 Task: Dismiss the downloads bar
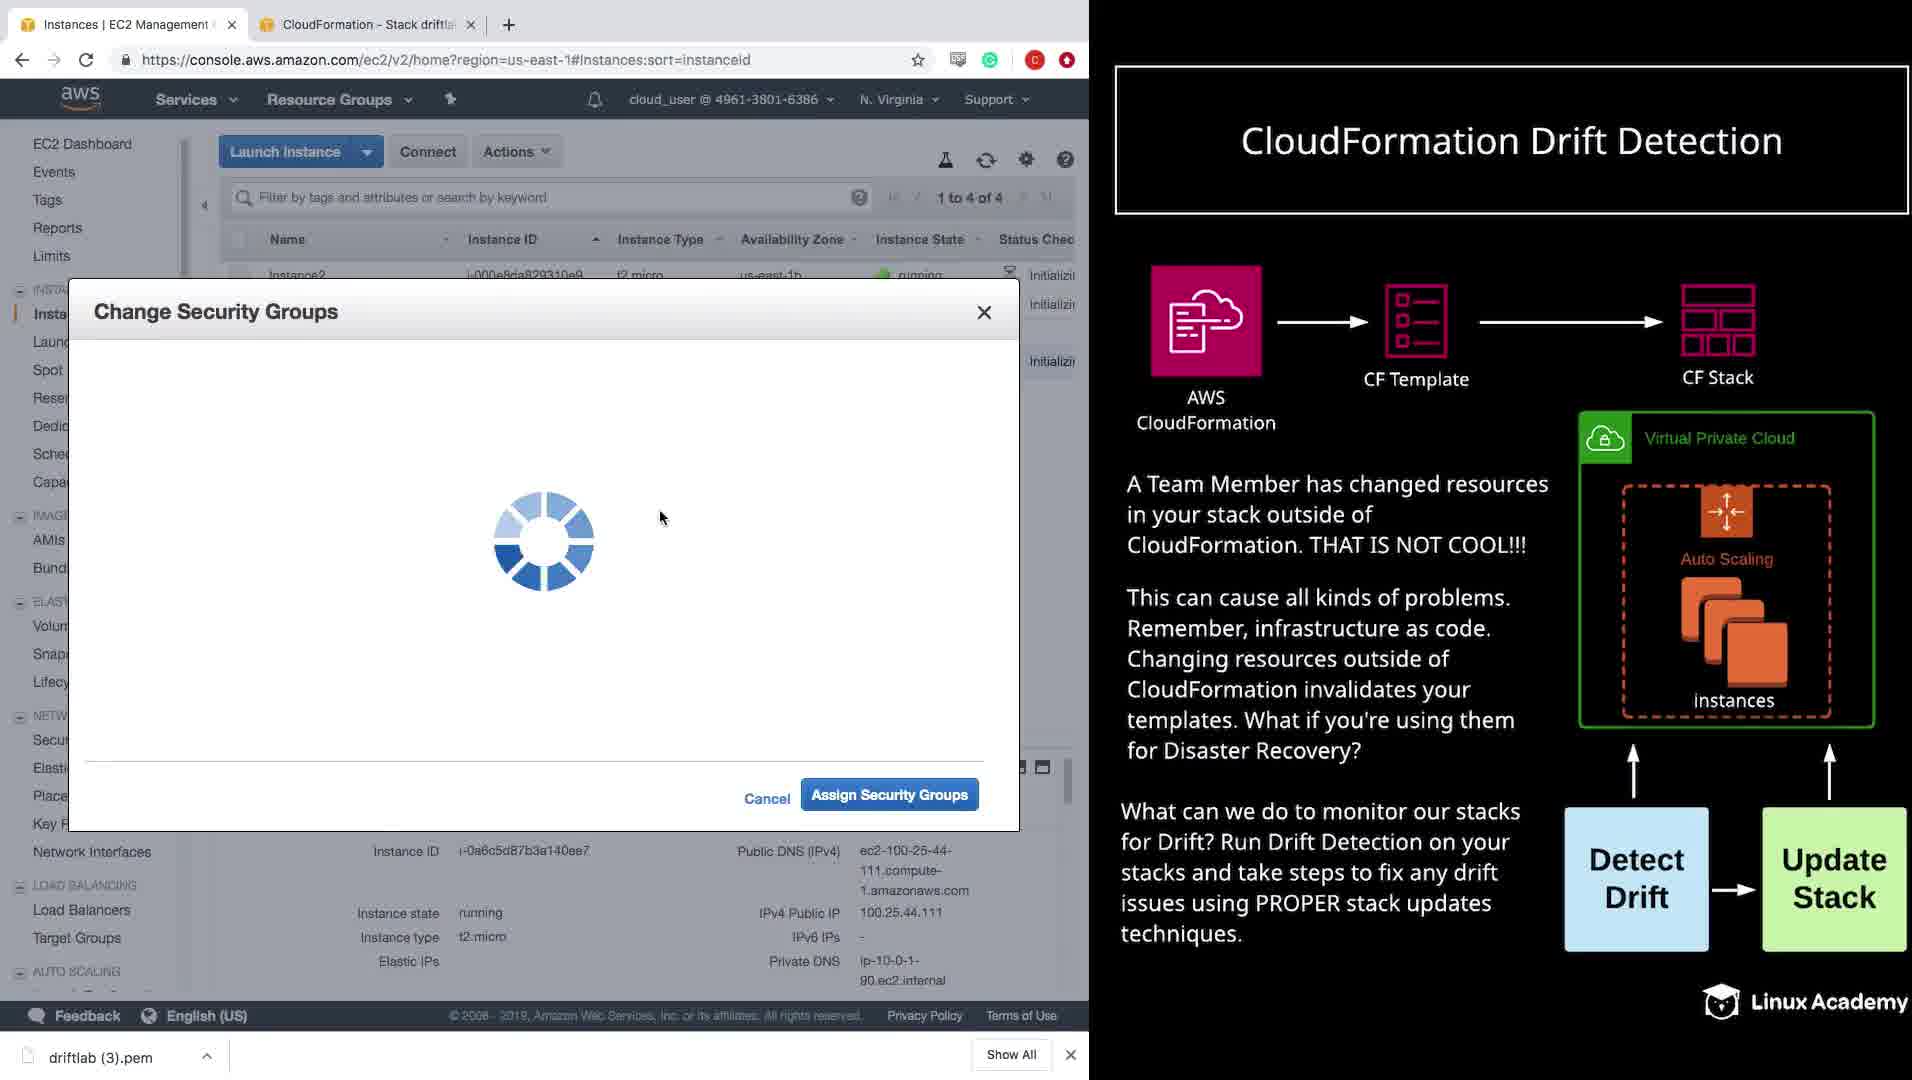pos(1071,1055)
